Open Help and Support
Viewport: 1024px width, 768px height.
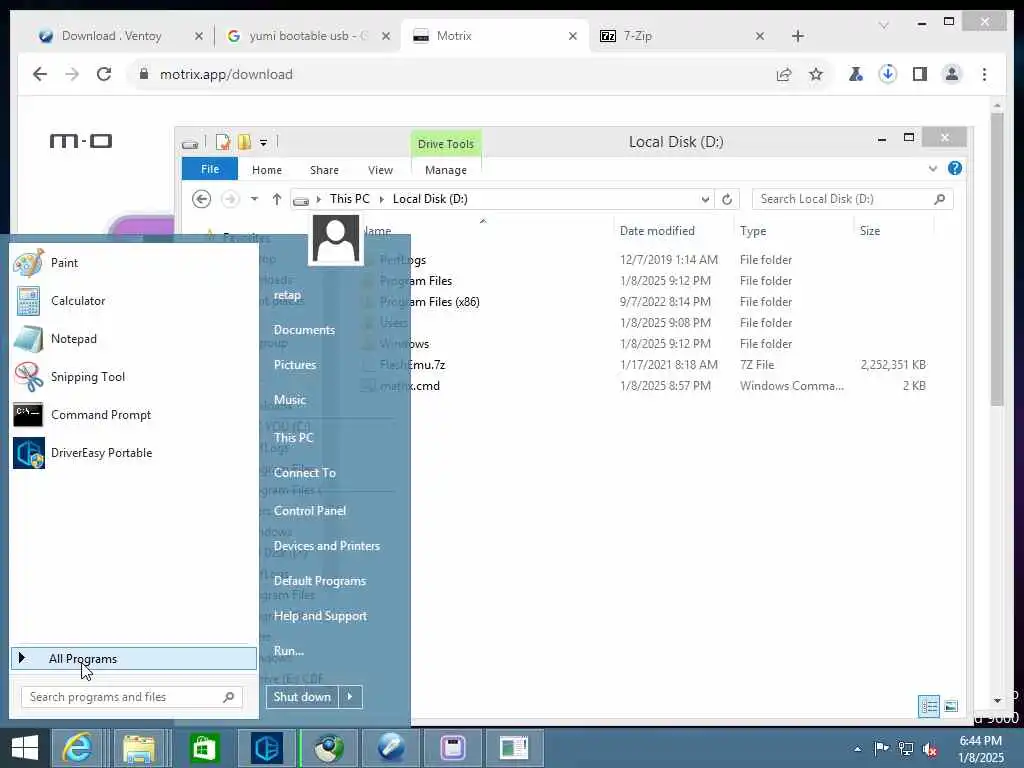point(320,616)
